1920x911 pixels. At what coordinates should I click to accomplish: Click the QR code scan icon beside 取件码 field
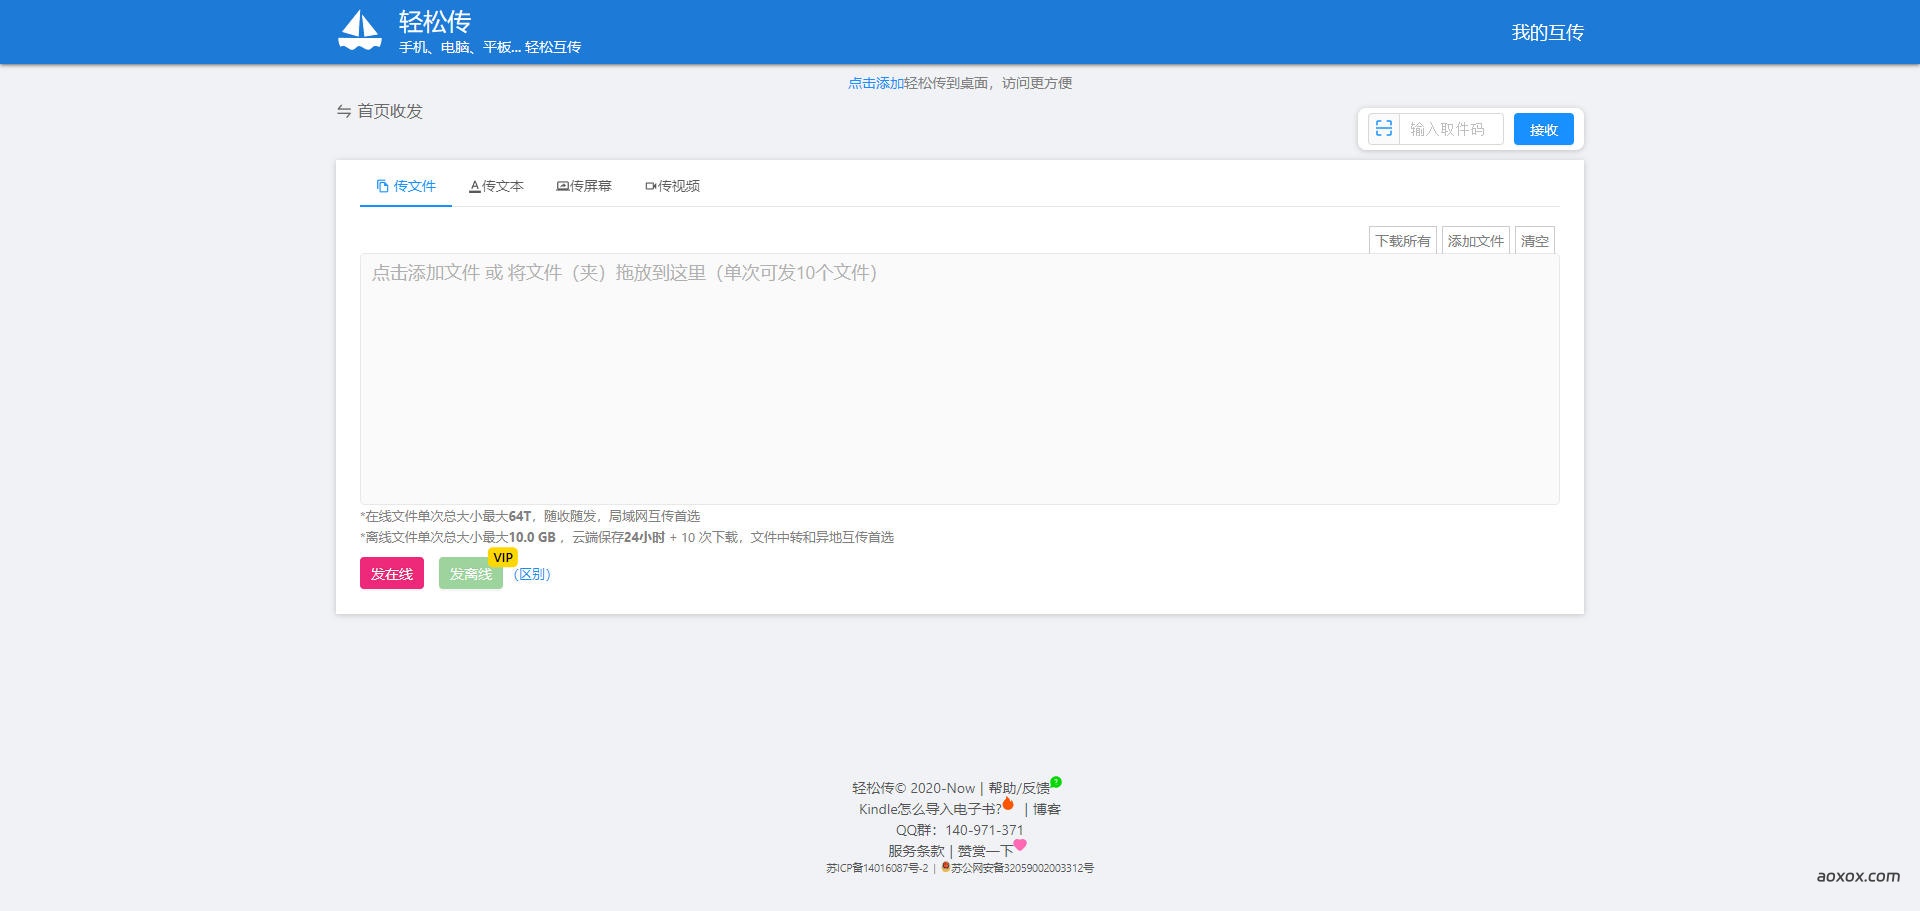coord(1384,128)
